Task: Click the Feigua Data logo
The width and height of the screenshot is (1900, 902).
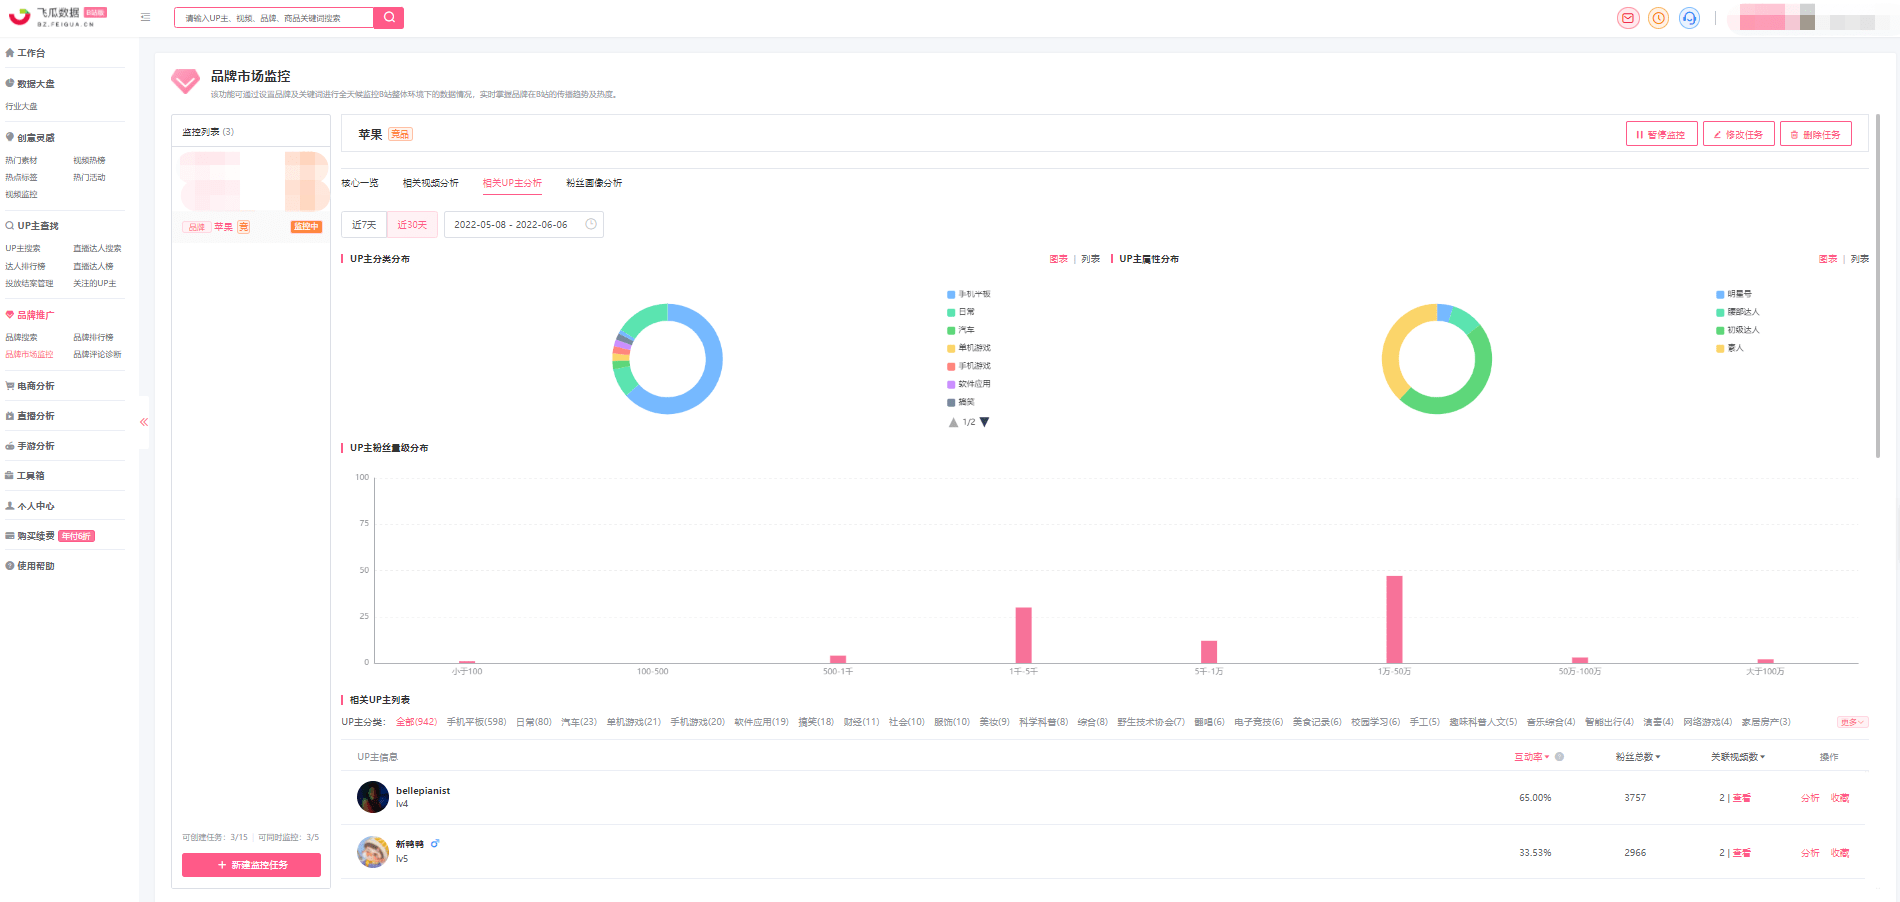Action: coord(57,17)
